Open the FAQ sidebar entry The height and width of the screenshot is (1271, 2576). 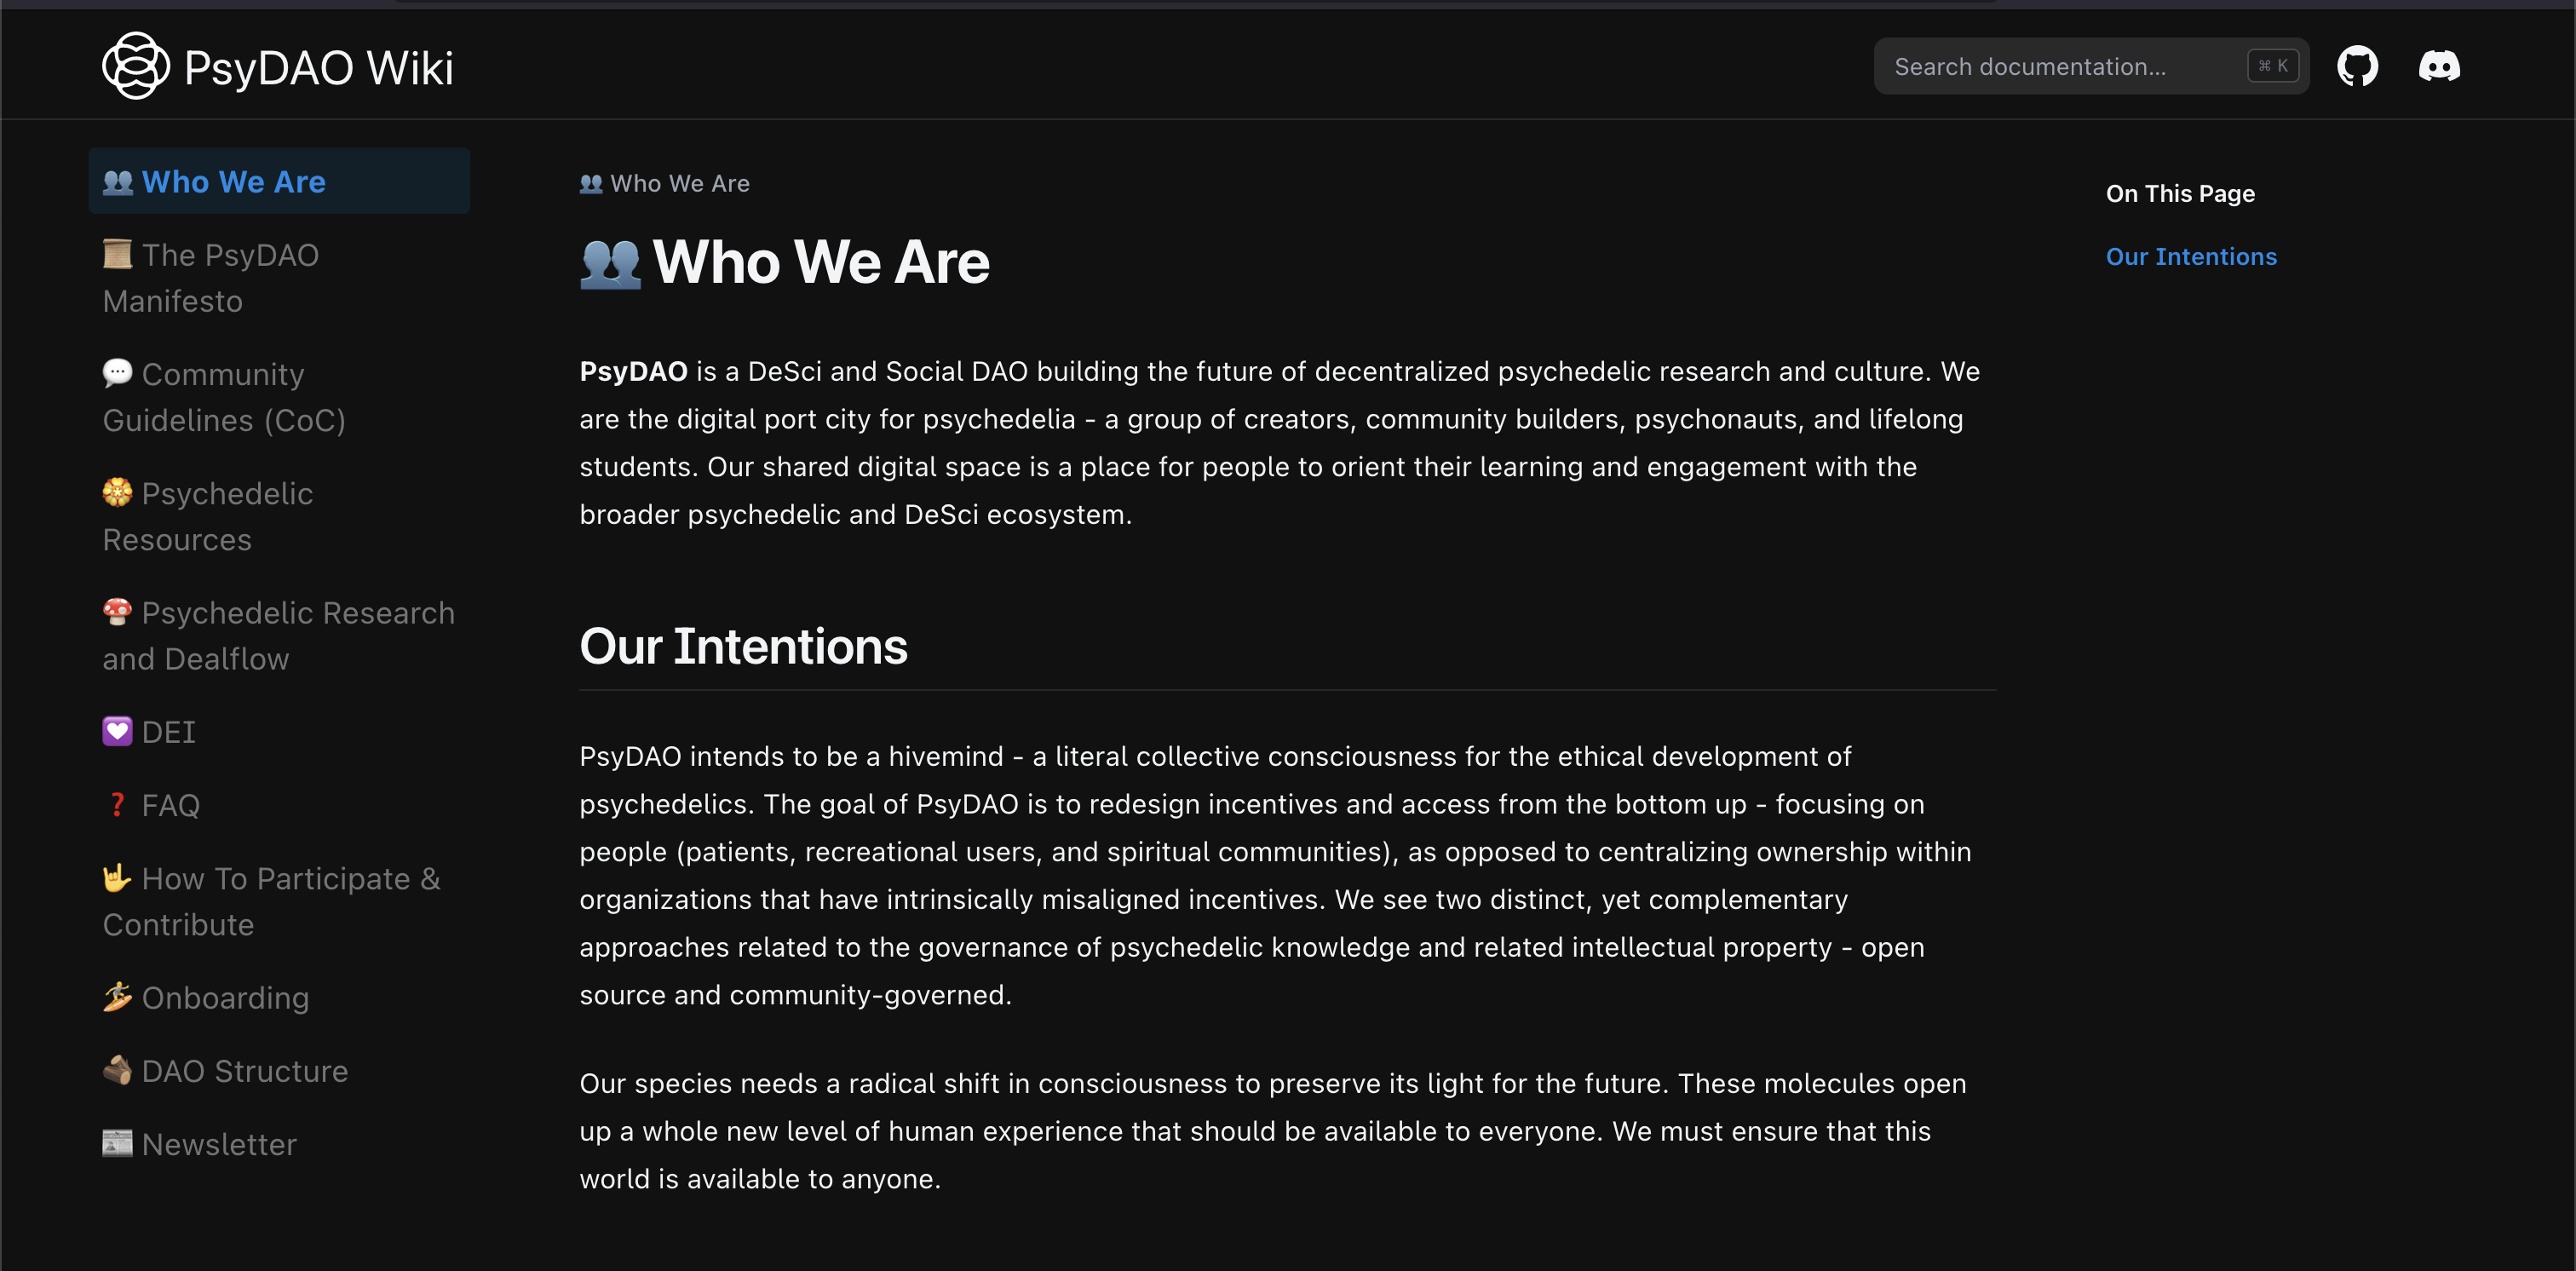click(x=171, y=803)
